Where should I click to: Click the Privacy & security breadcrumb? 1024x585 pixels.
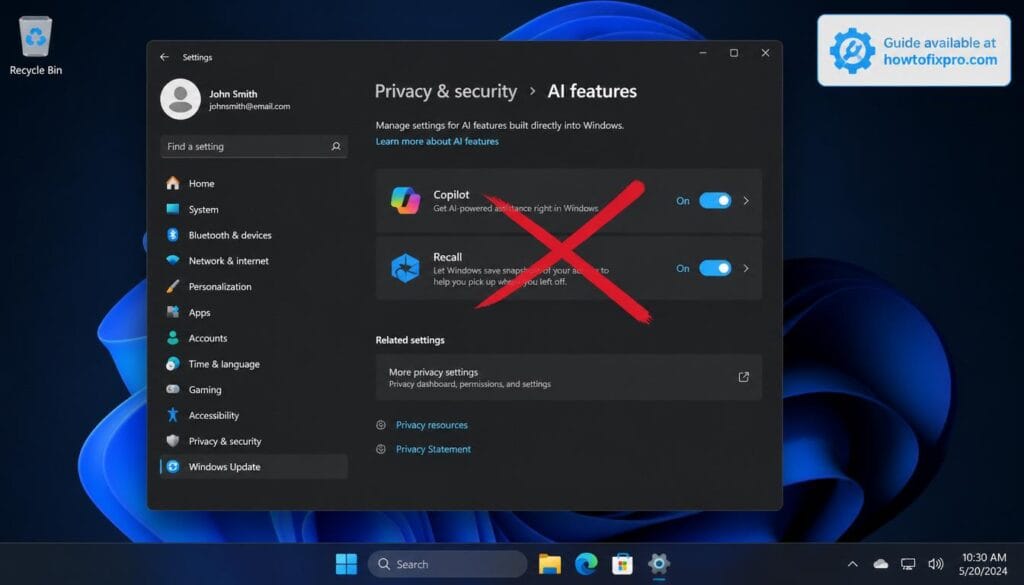tap(445, 91)
